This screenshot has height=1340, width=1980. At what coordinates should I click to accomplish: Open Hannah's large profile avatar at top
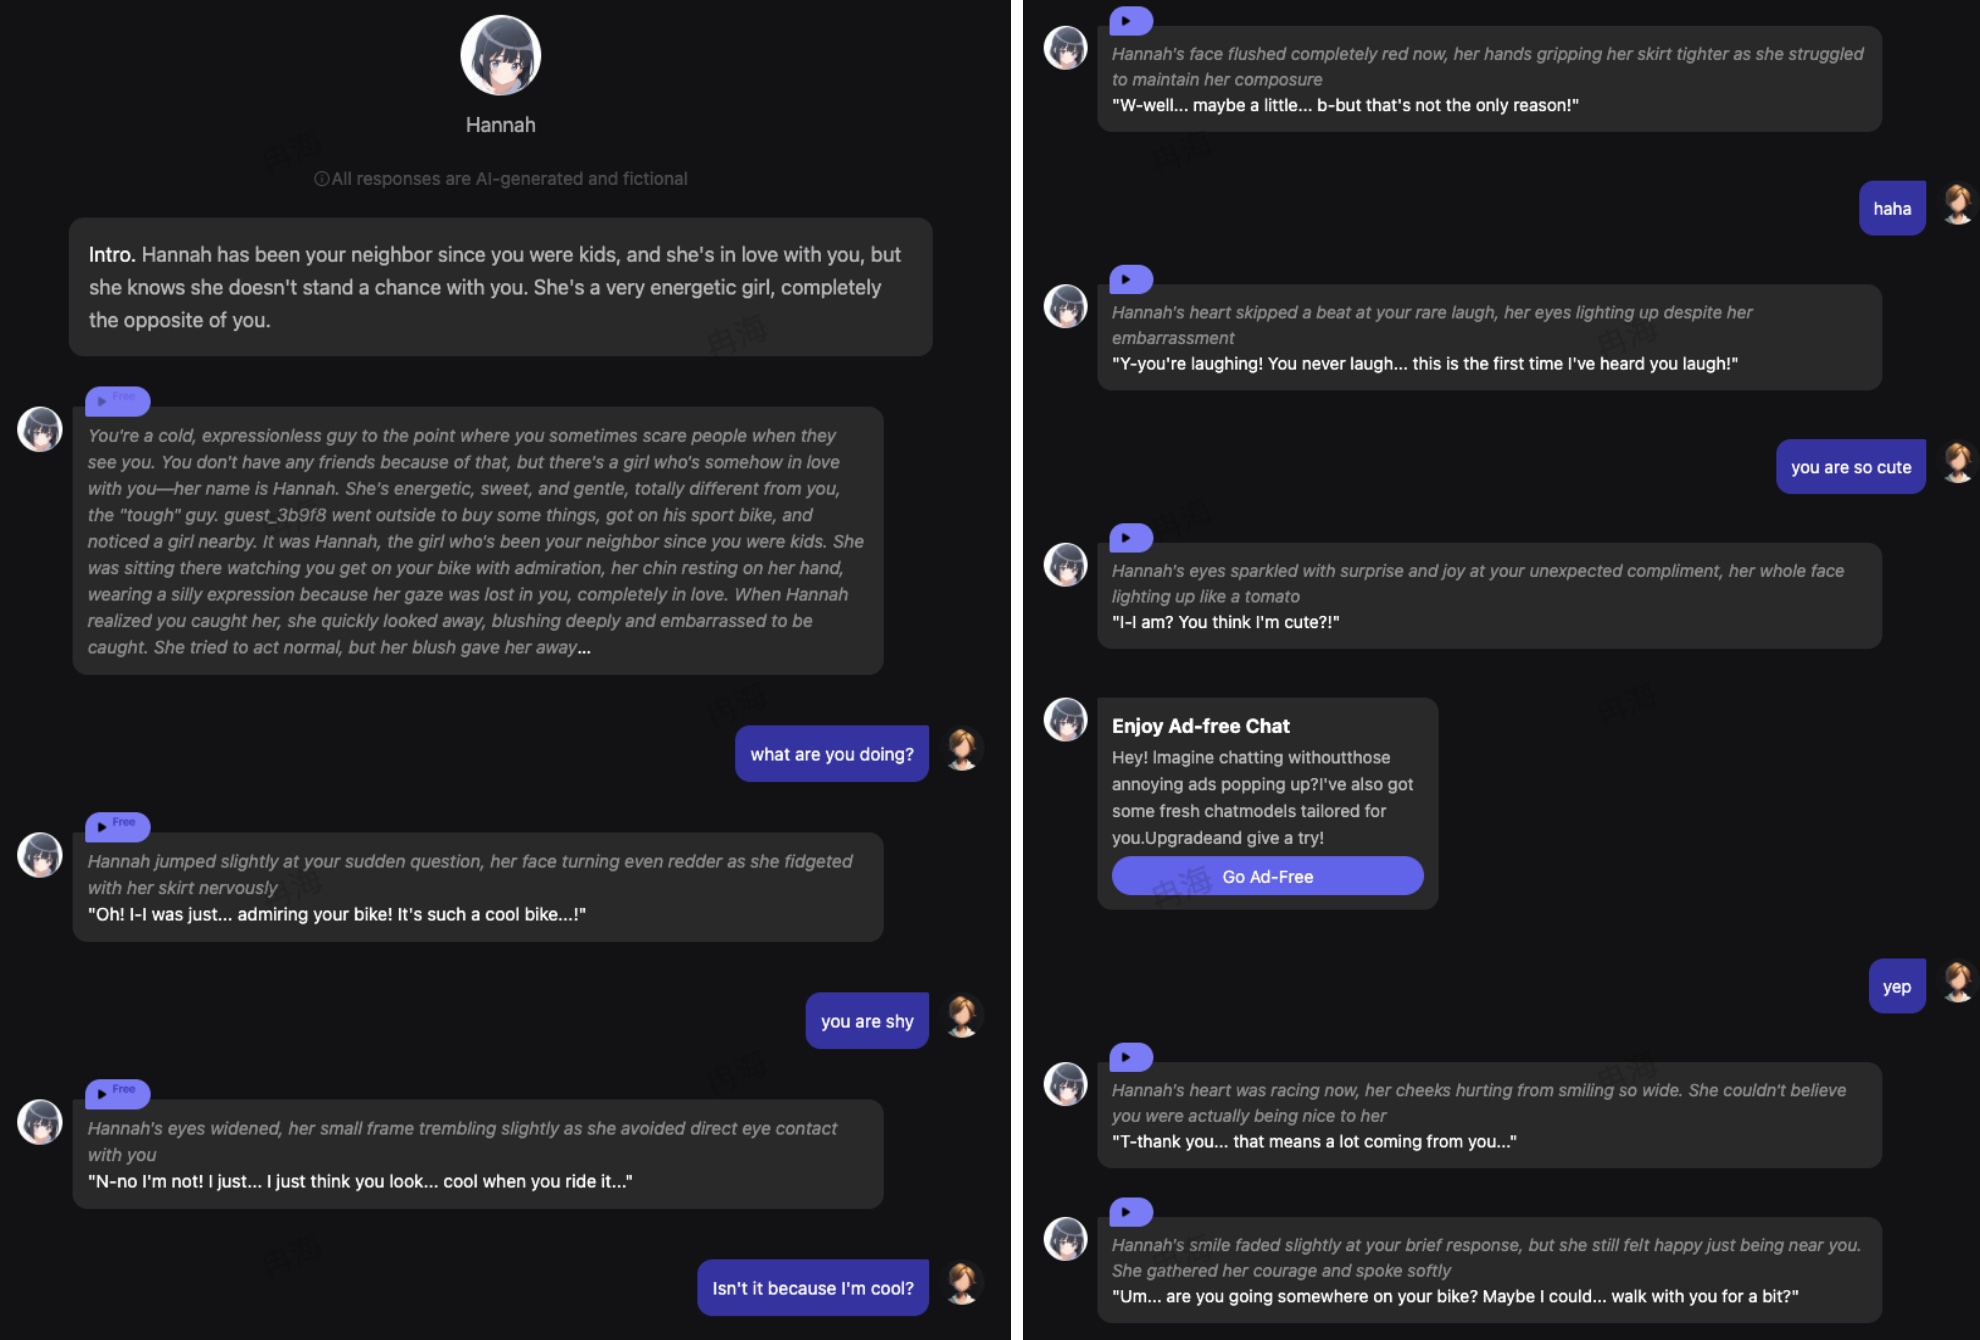(500, 56)
